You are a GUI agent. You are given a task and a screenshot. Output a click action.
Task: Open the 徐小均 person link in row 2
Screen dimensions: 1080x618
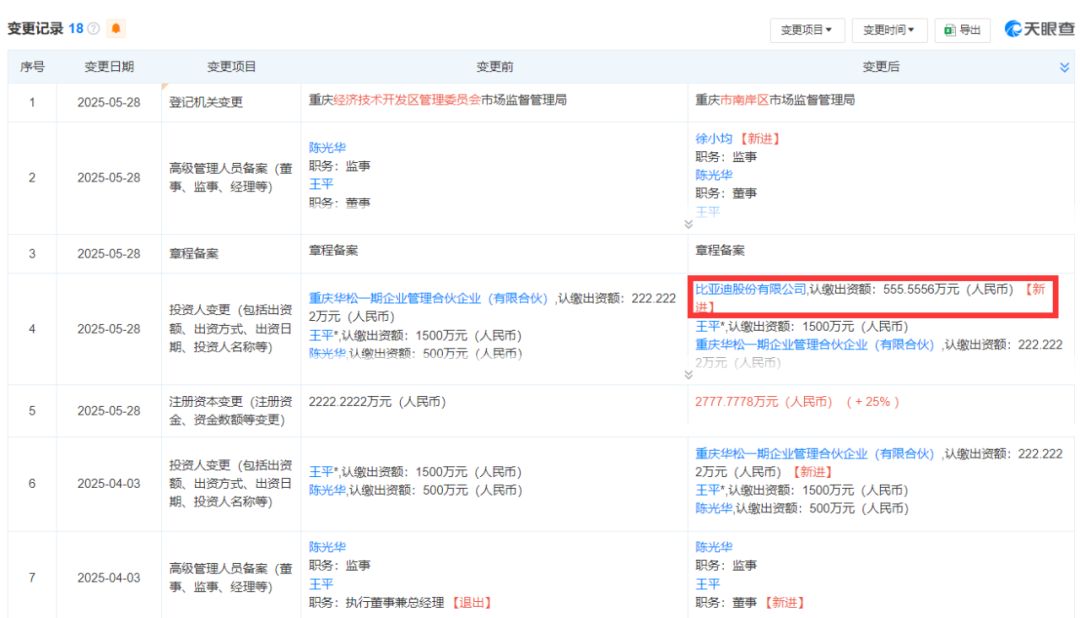(716, 137)
